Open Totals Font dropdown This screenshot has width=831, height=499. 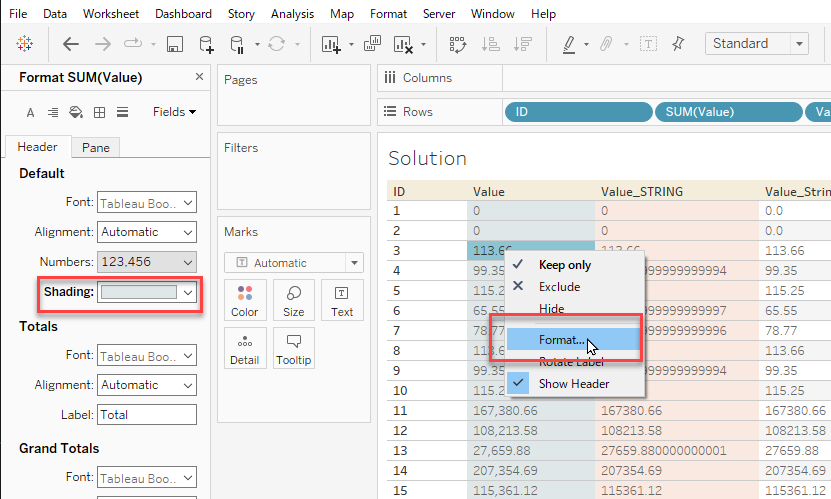coord(147,355)
